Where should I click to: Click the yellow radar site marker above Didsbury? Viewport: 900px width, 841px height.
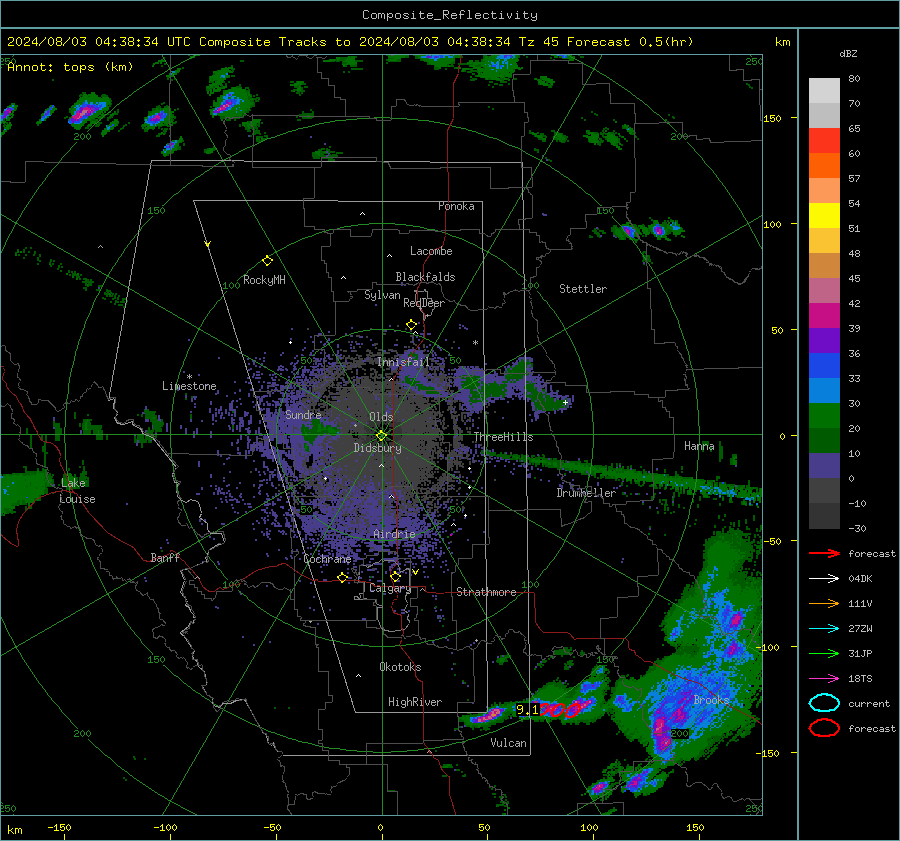(381, 436)
